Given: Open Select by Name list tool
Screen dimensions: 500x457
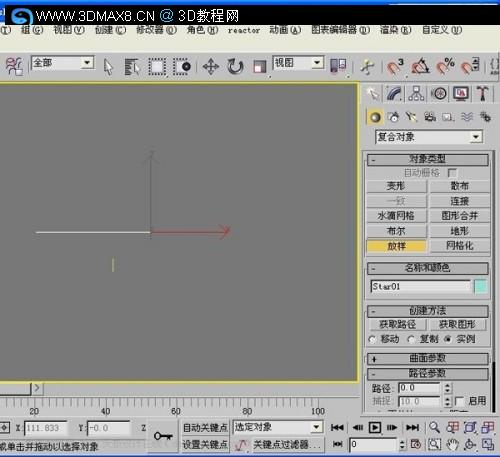Looking at the screenshot, I should [x=132, y=67].
